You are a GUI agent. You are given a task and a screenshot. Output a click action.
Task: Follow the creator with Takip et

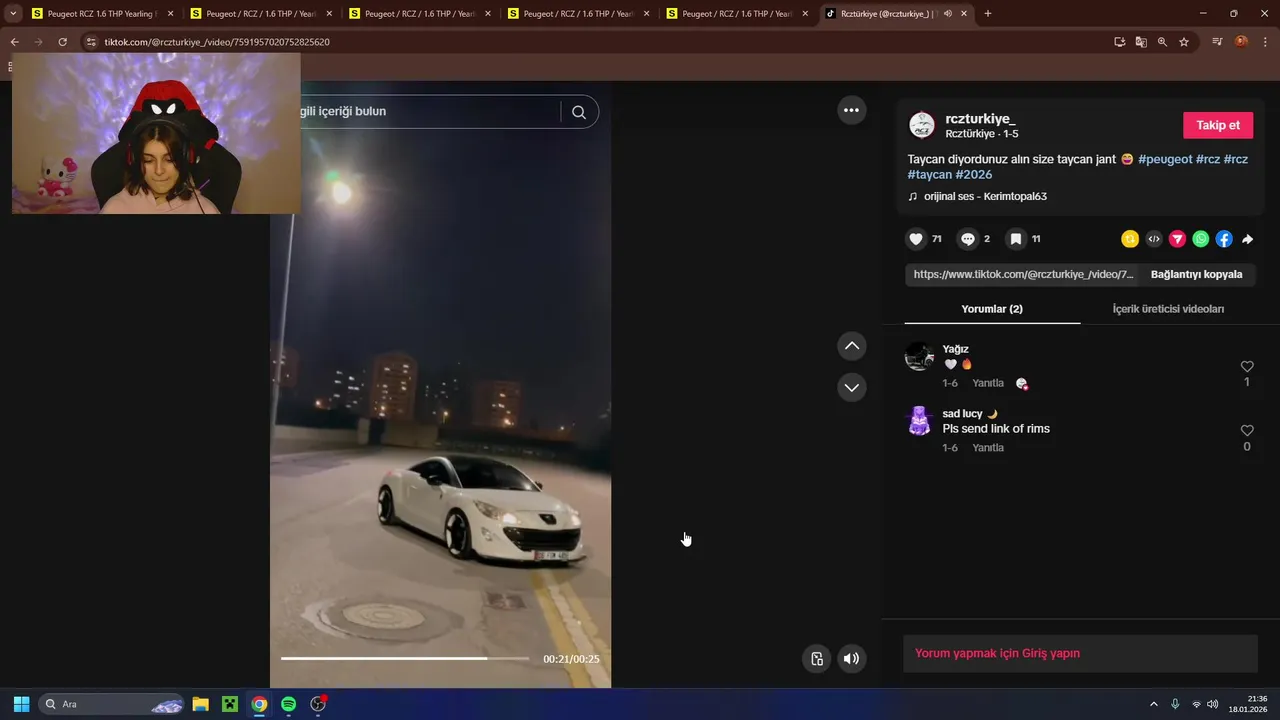(1218, 125)
